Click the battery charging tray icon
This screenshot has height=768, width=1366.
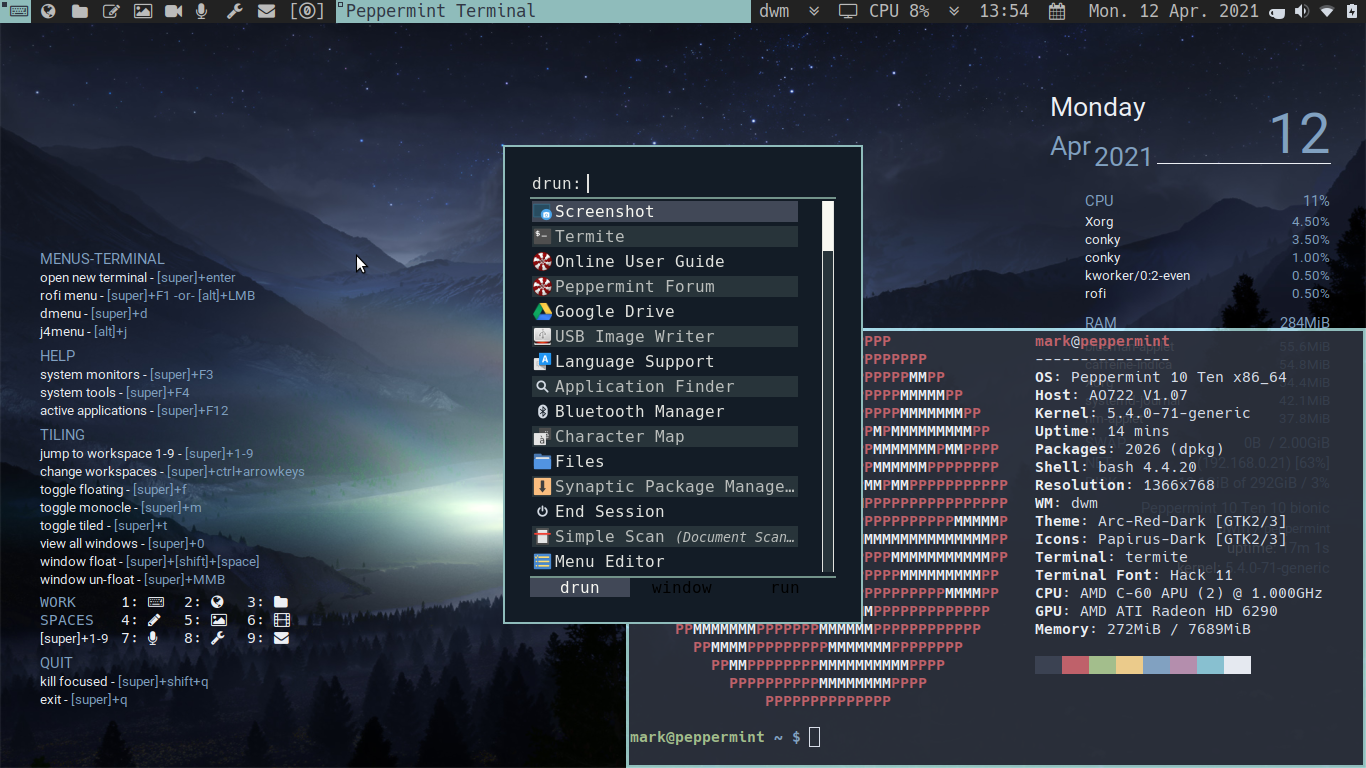1353,12
